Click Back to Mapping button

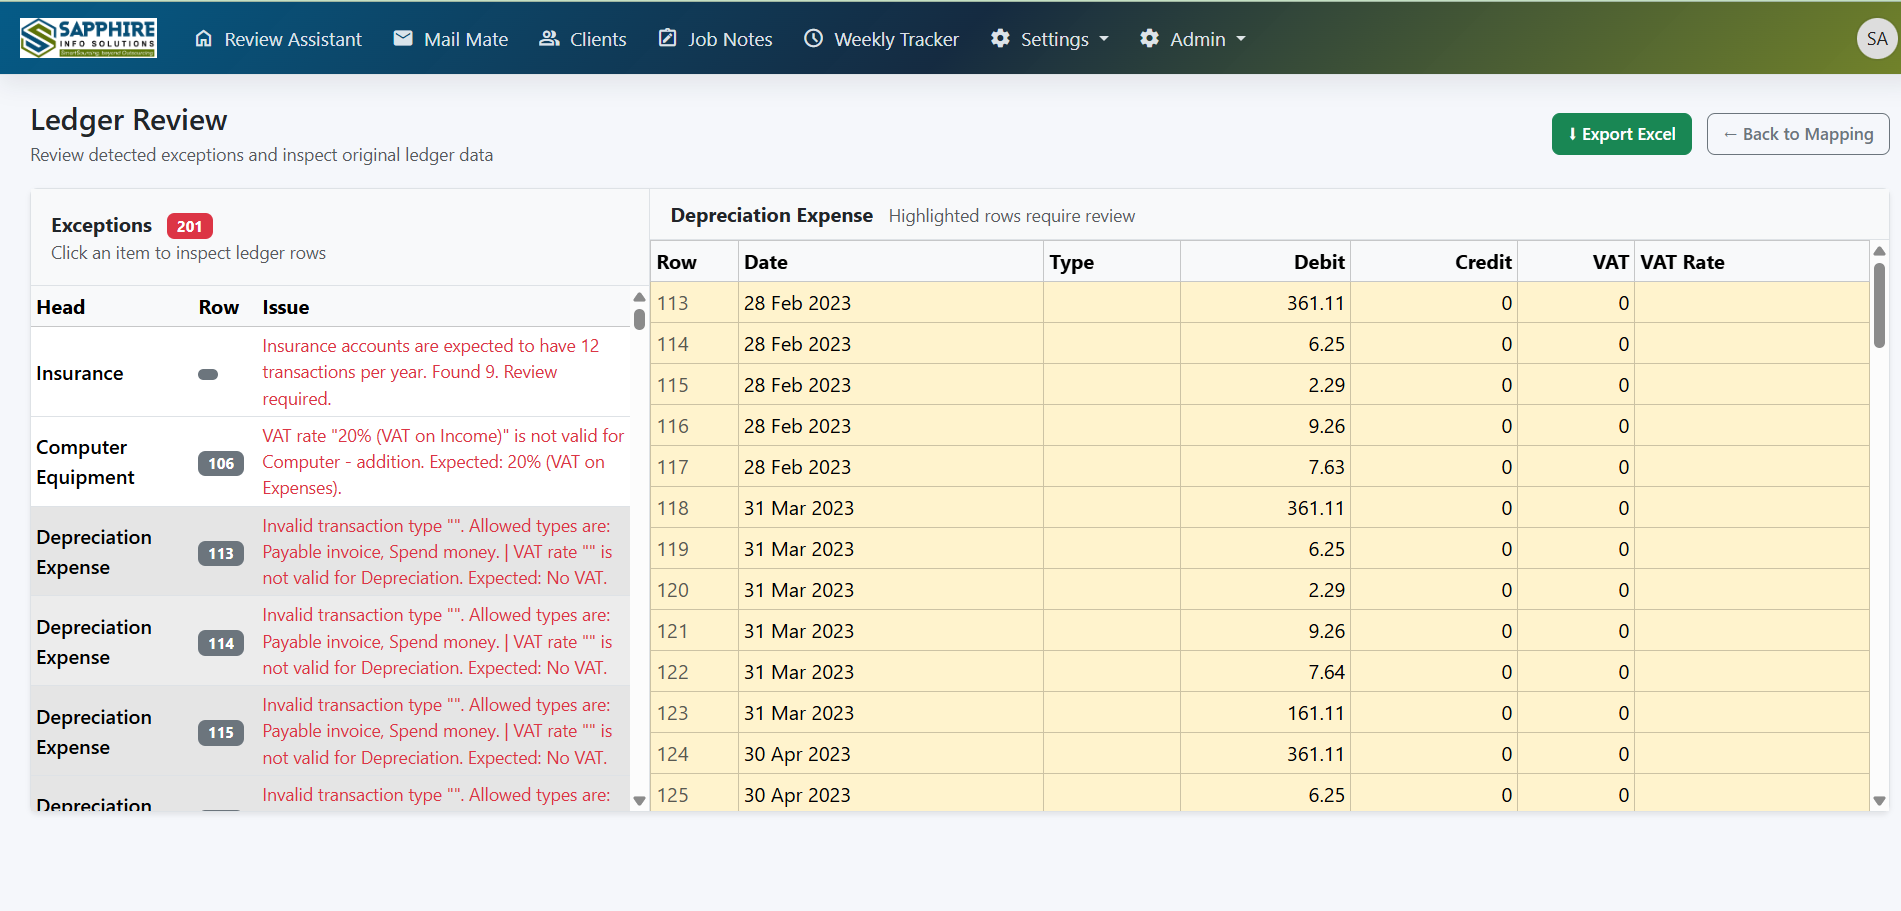click(1797, 134)
